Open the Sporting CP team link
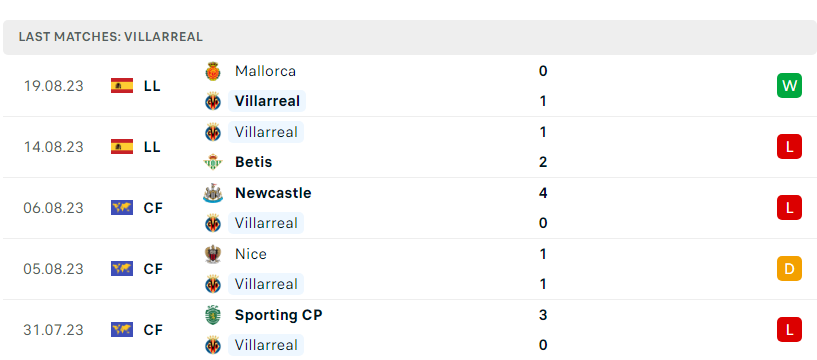This screenshot has height=360, width=817. tap(278, 315)
